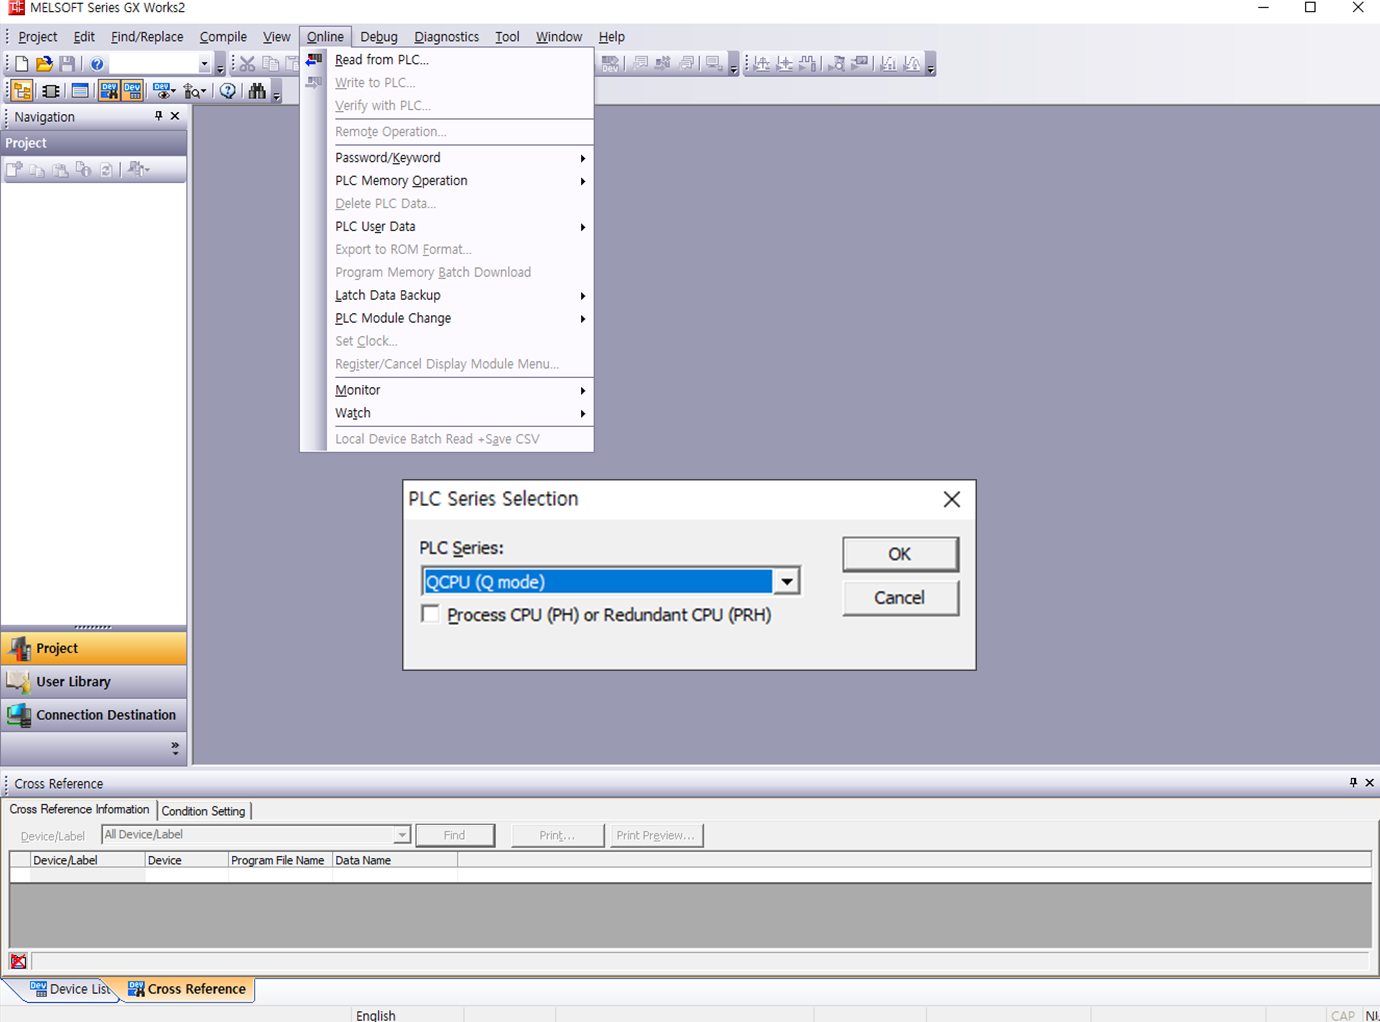
Task: Click the blue Help icon in top toolbar
Action: tap(97, 64)
